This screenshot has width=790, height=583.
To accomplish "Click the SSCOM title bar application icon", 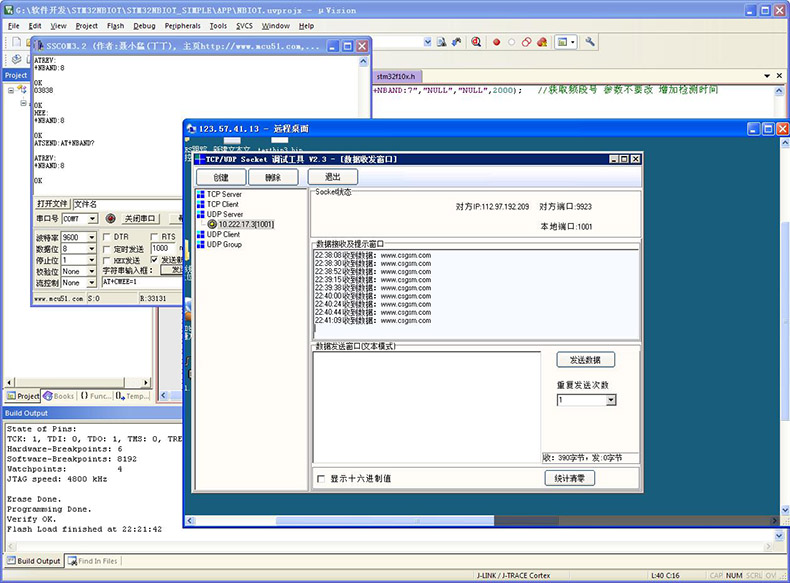I will 39,46.
